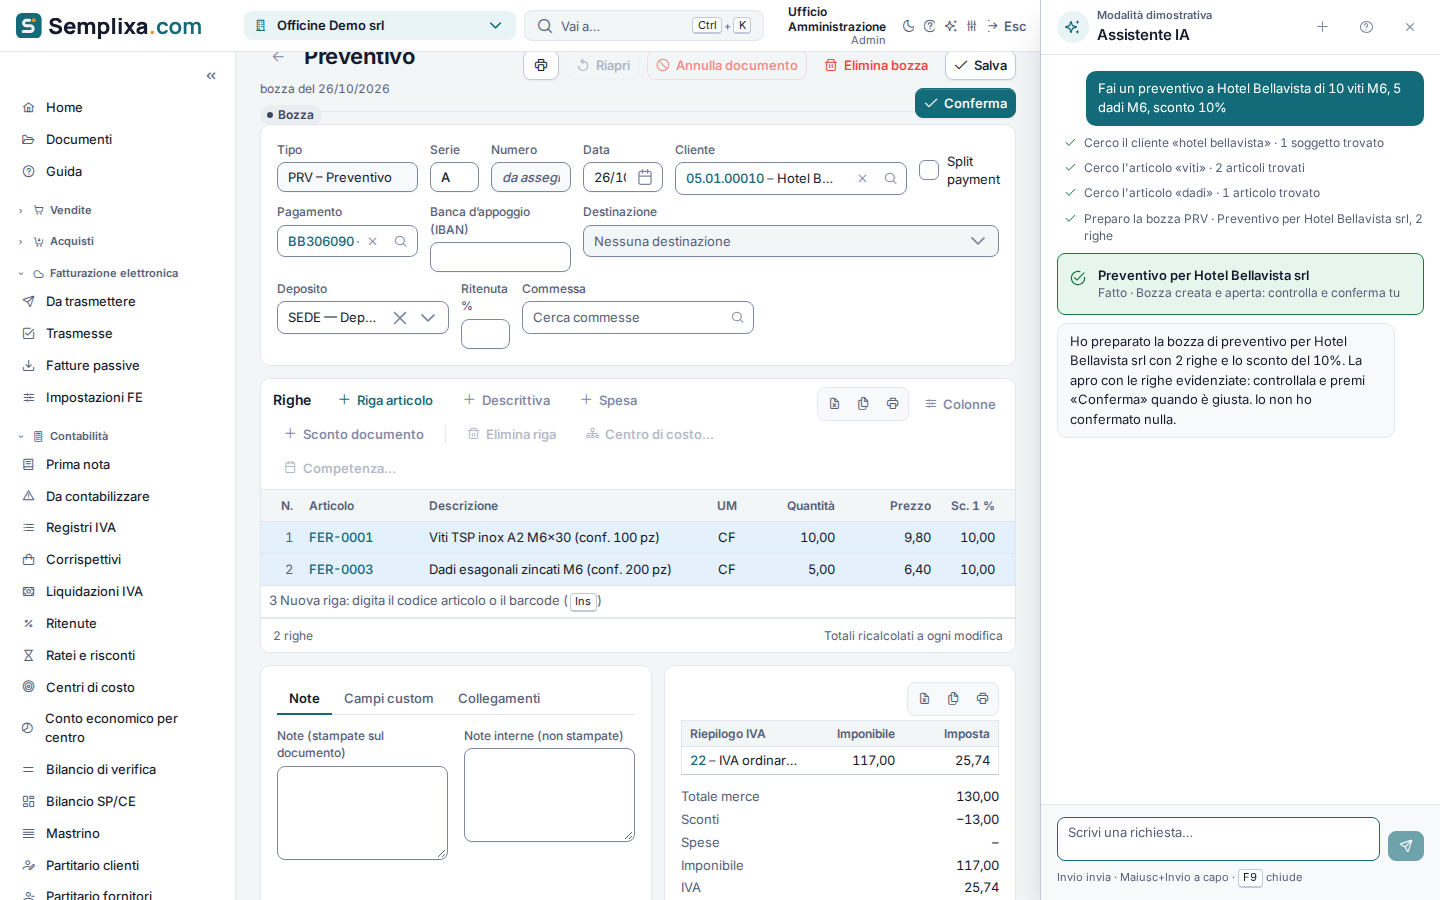Expand the Vendite section in sidebar
The image size is (1440, 900).
pos(70,210)
